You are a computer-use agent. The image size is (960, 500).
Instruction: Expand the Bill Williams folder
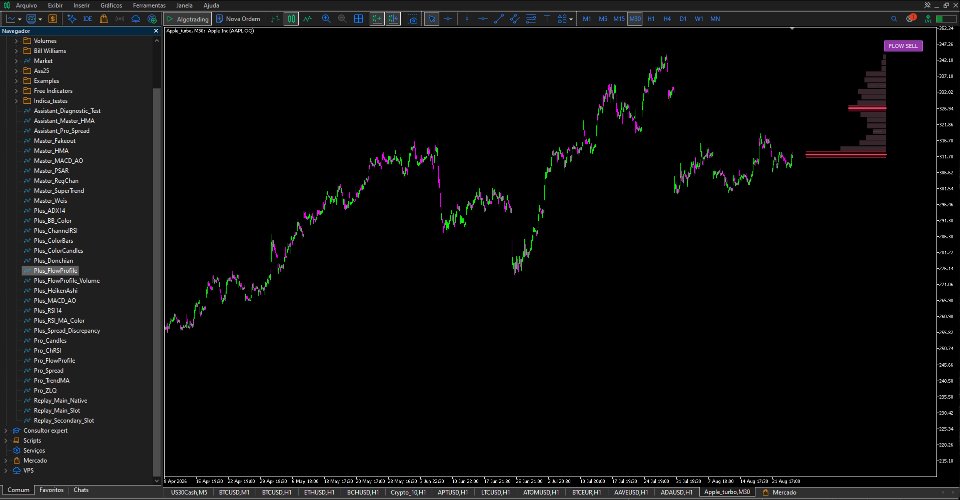[16, 51]
